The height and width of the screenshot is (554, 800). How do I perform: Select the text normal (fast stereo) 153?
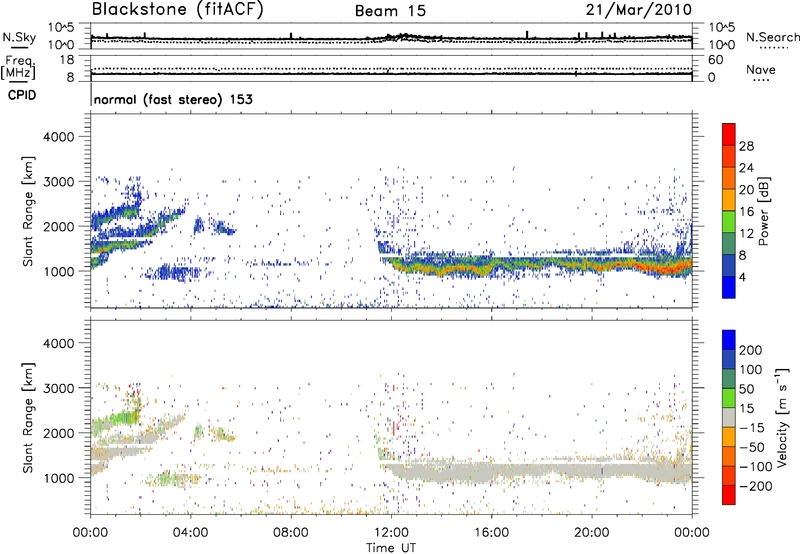(x=173, y=99)
